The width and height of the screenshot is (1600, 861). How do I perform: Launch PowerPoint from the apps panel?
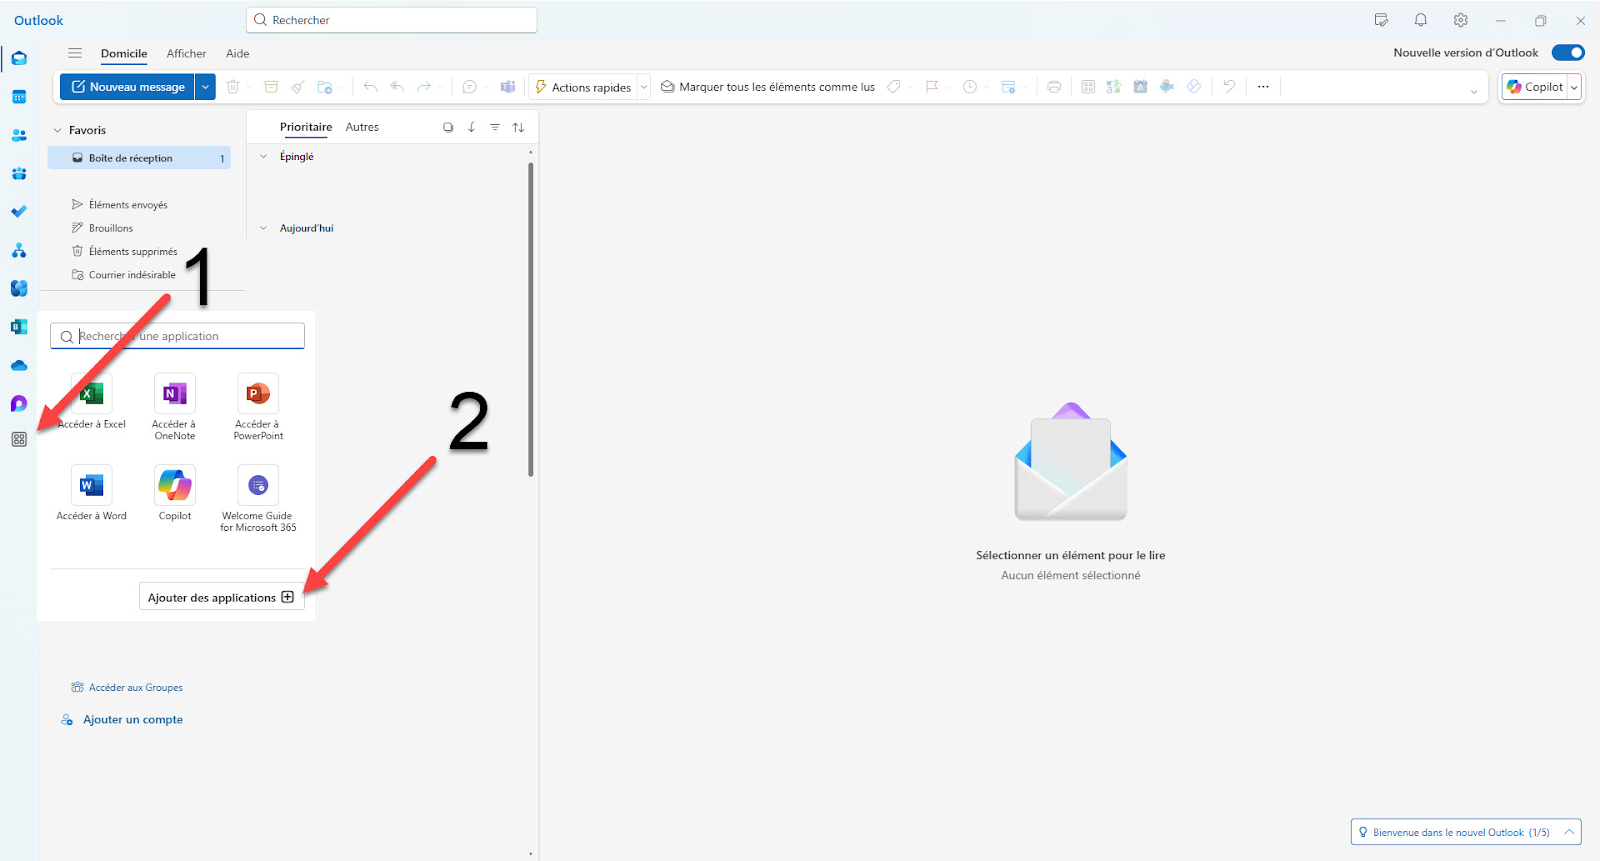258,395
